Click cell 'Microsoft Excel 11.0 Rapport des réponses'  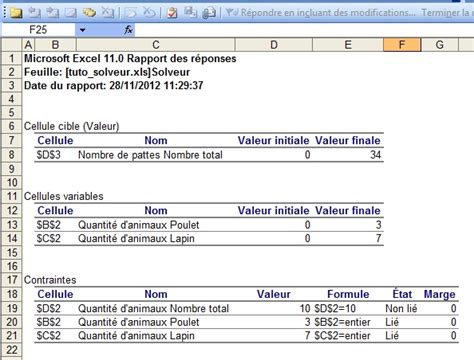[130, 58]
